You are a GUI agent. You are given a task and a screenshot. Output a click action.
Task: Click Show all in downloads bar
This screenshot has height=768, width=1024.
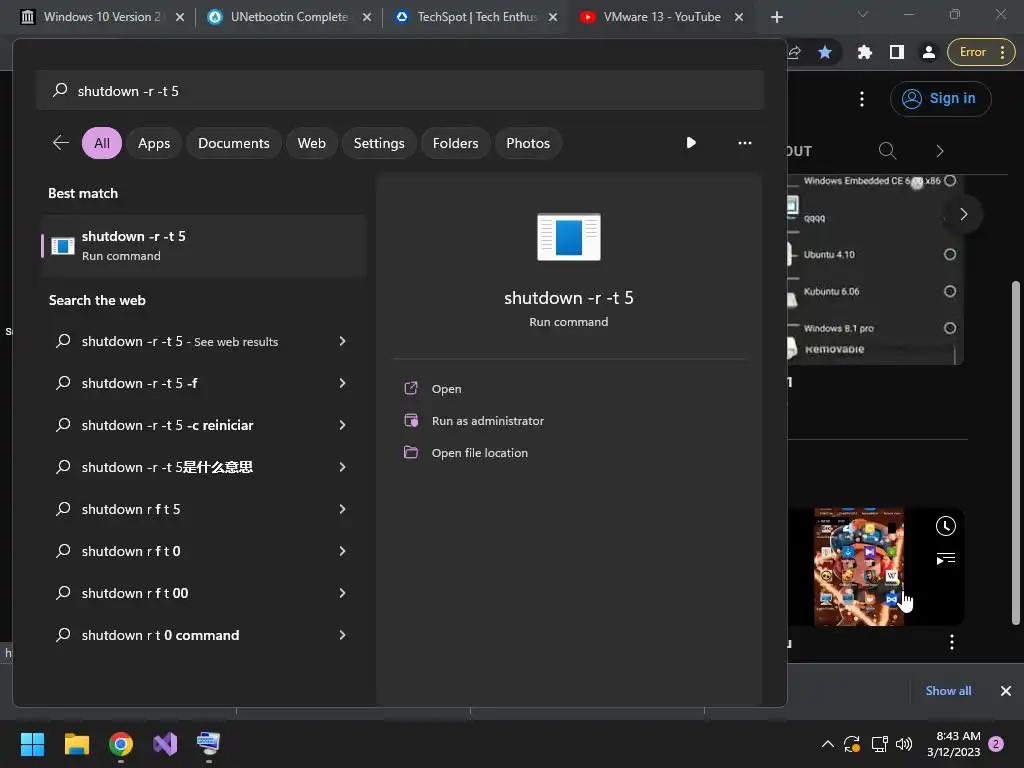948,691
